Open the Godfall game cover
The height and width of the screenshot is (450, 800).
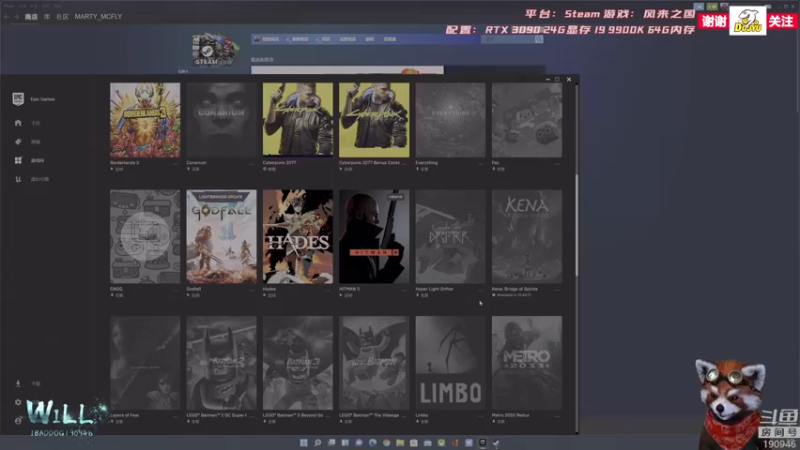pyautogui.click(x=221, y=237)
